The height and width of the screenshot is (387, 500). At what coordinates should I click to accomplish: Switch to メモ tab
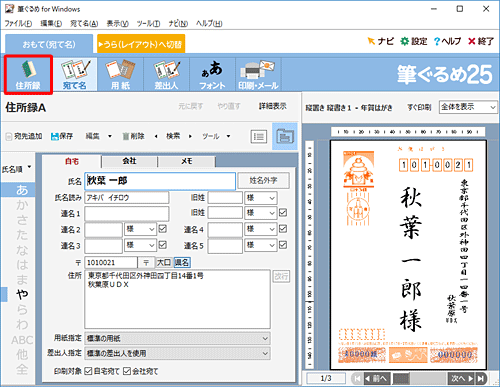[187, 161]
